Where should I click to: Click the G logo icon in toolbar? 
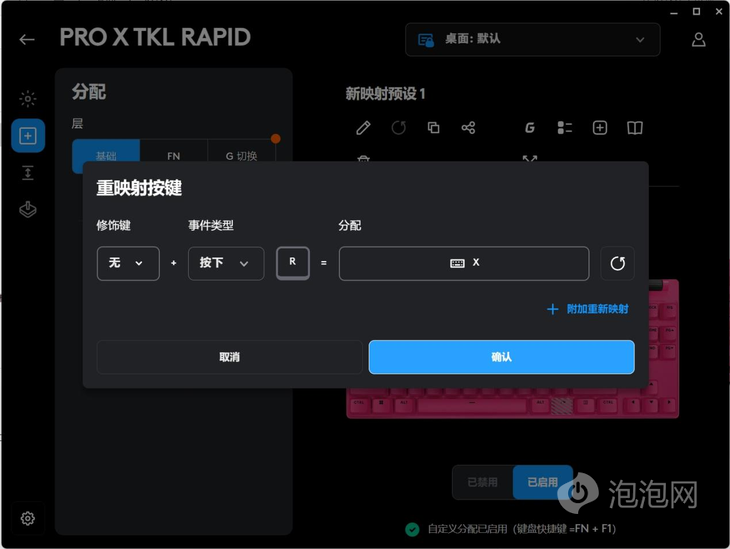coord(530,128)
